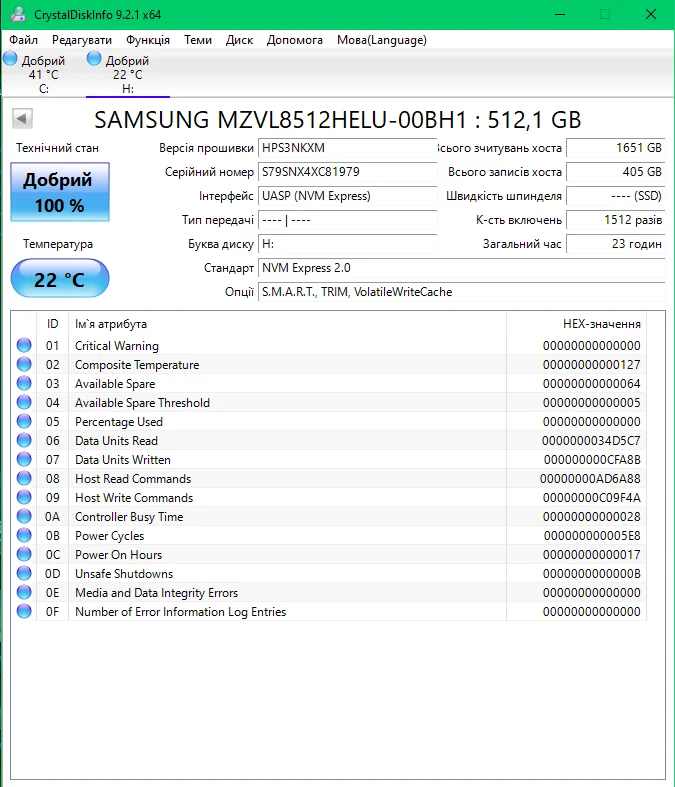
Task: Select the Composite Temperature attribute name
Action: click(x=137, y=365)
